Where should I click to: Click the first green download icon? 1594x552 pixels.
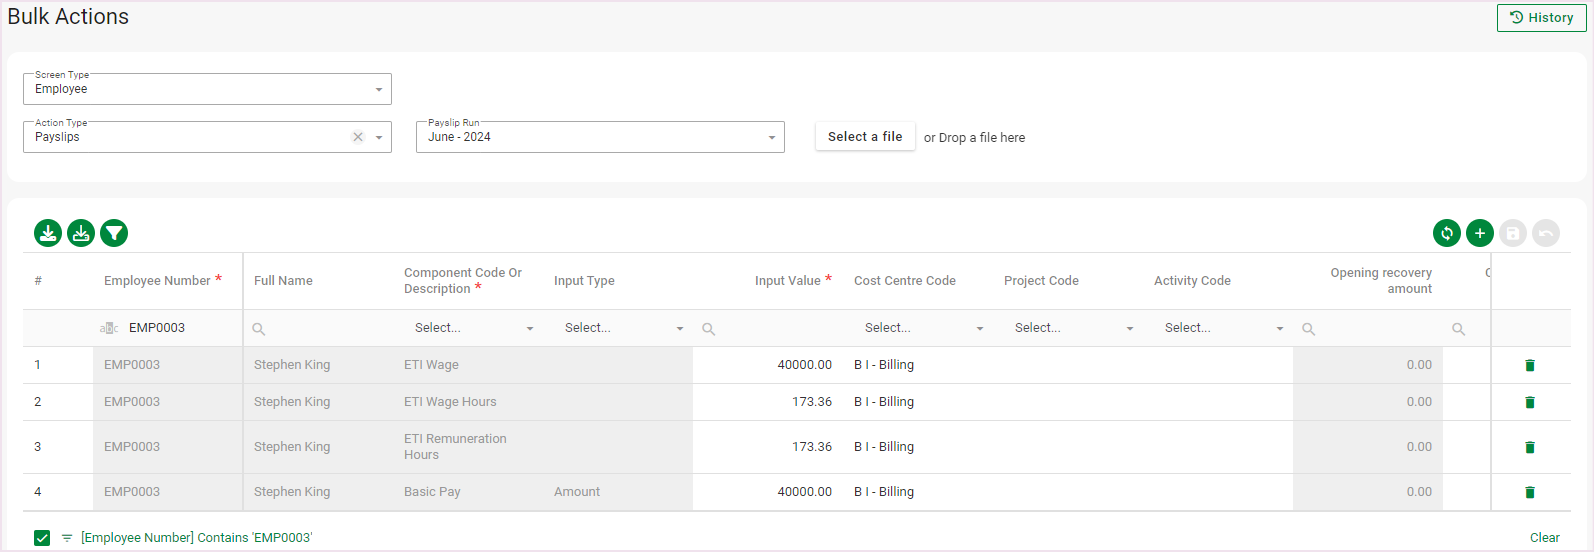tap(48, 233)
